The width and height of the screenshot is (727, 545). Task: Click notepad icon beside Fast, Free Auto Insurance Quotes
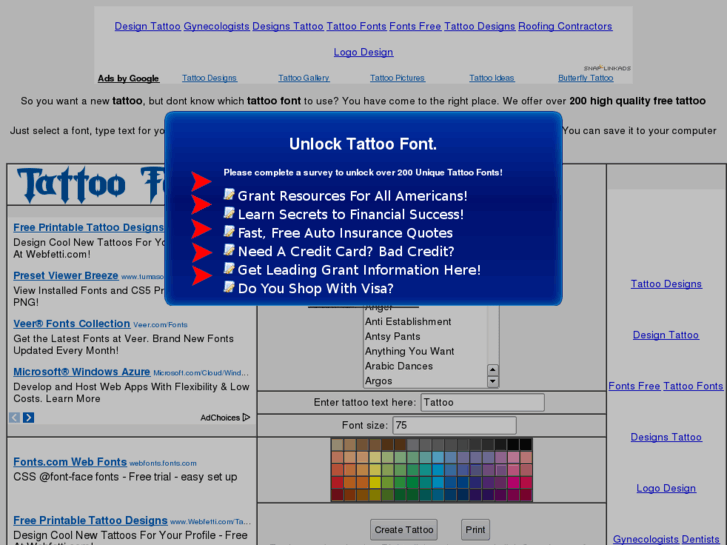click(x=229, y=231)
